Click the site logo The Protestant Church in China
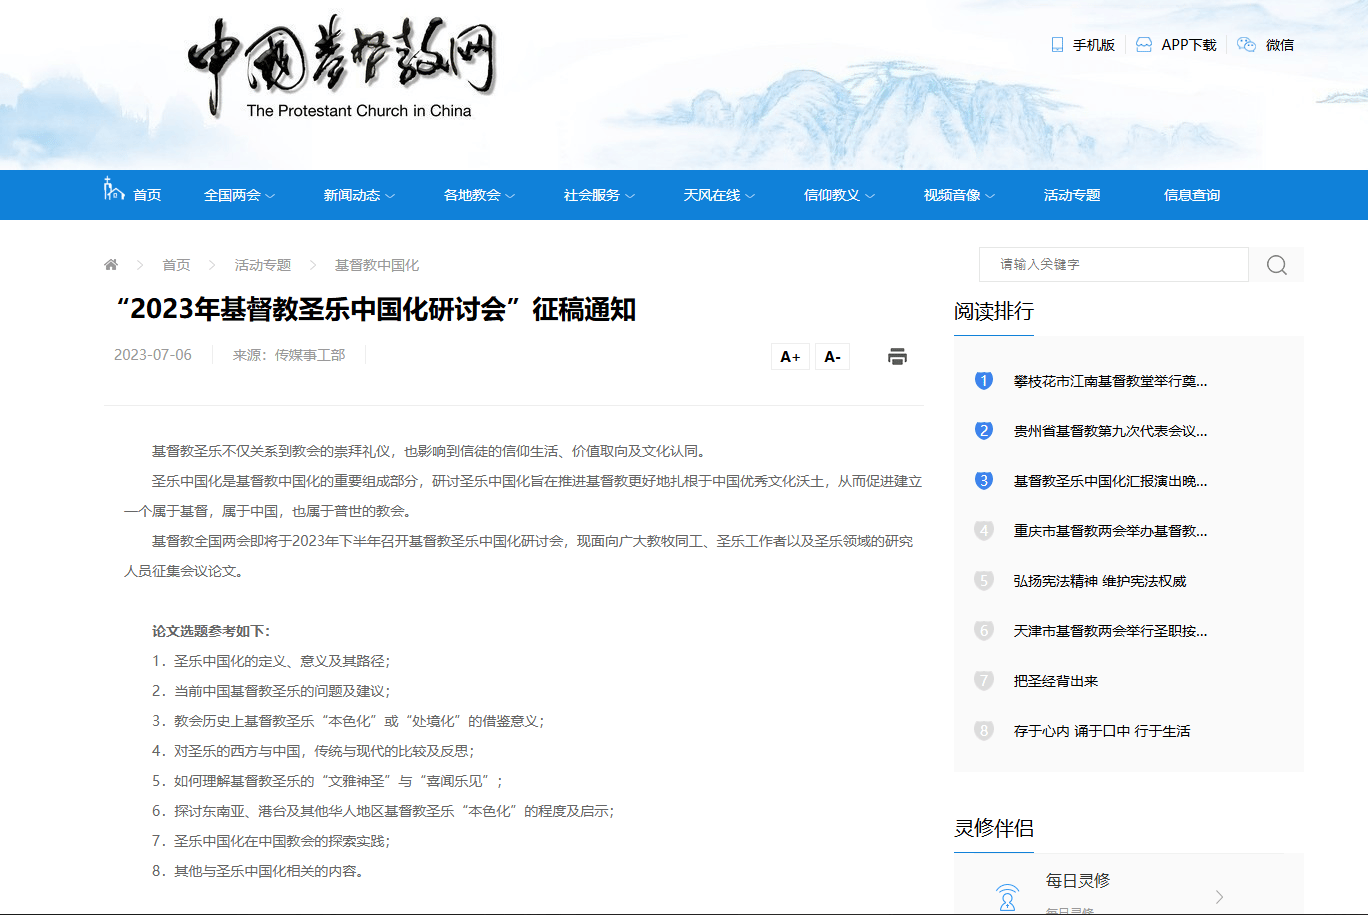 click(342, 68)
